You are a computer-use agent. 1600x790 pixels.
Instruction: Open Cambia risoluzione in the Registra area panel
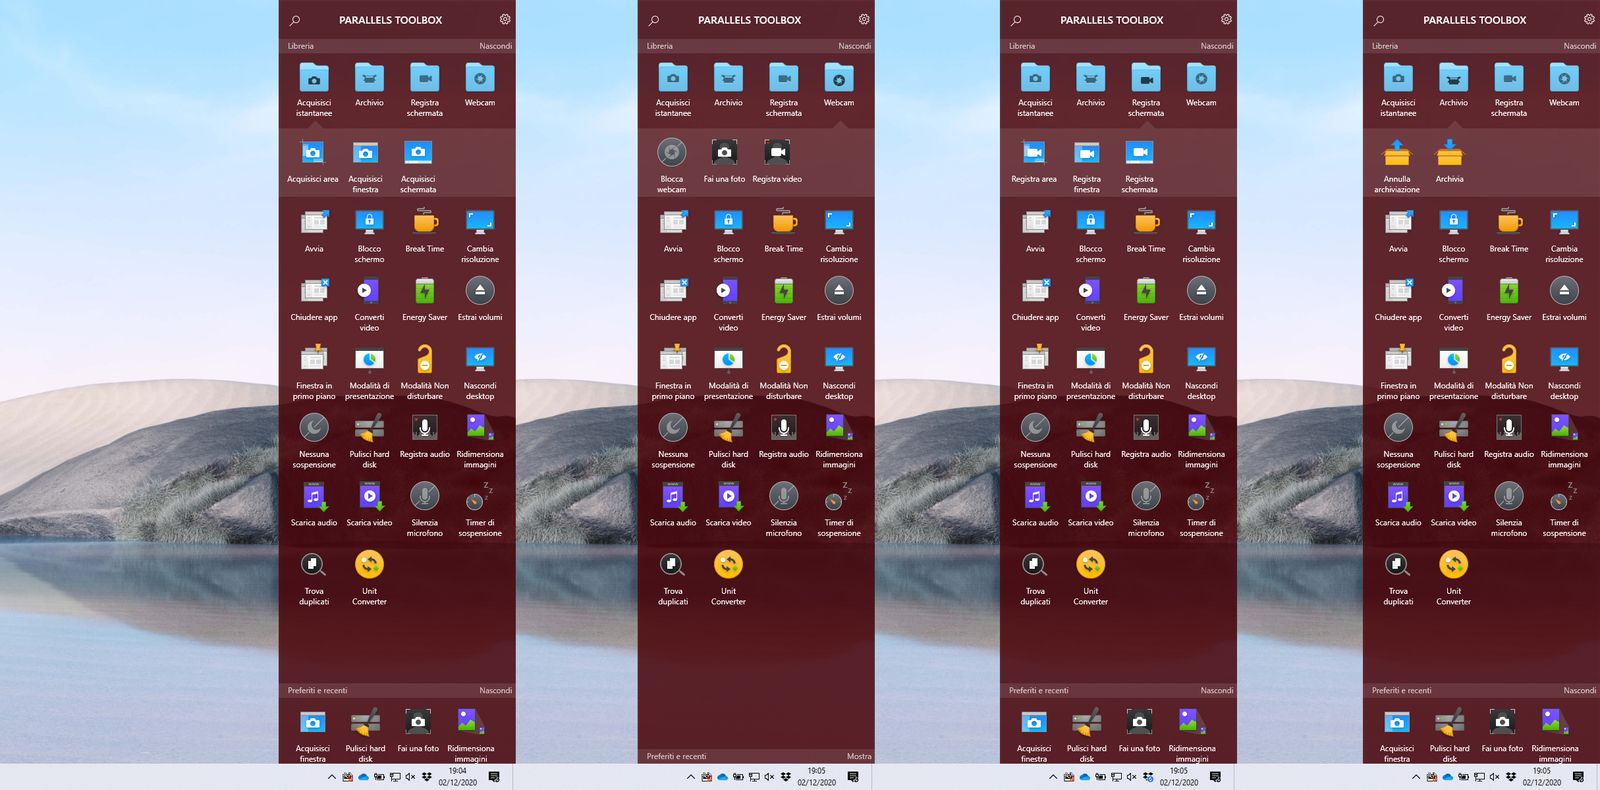tap(1201, 236)
